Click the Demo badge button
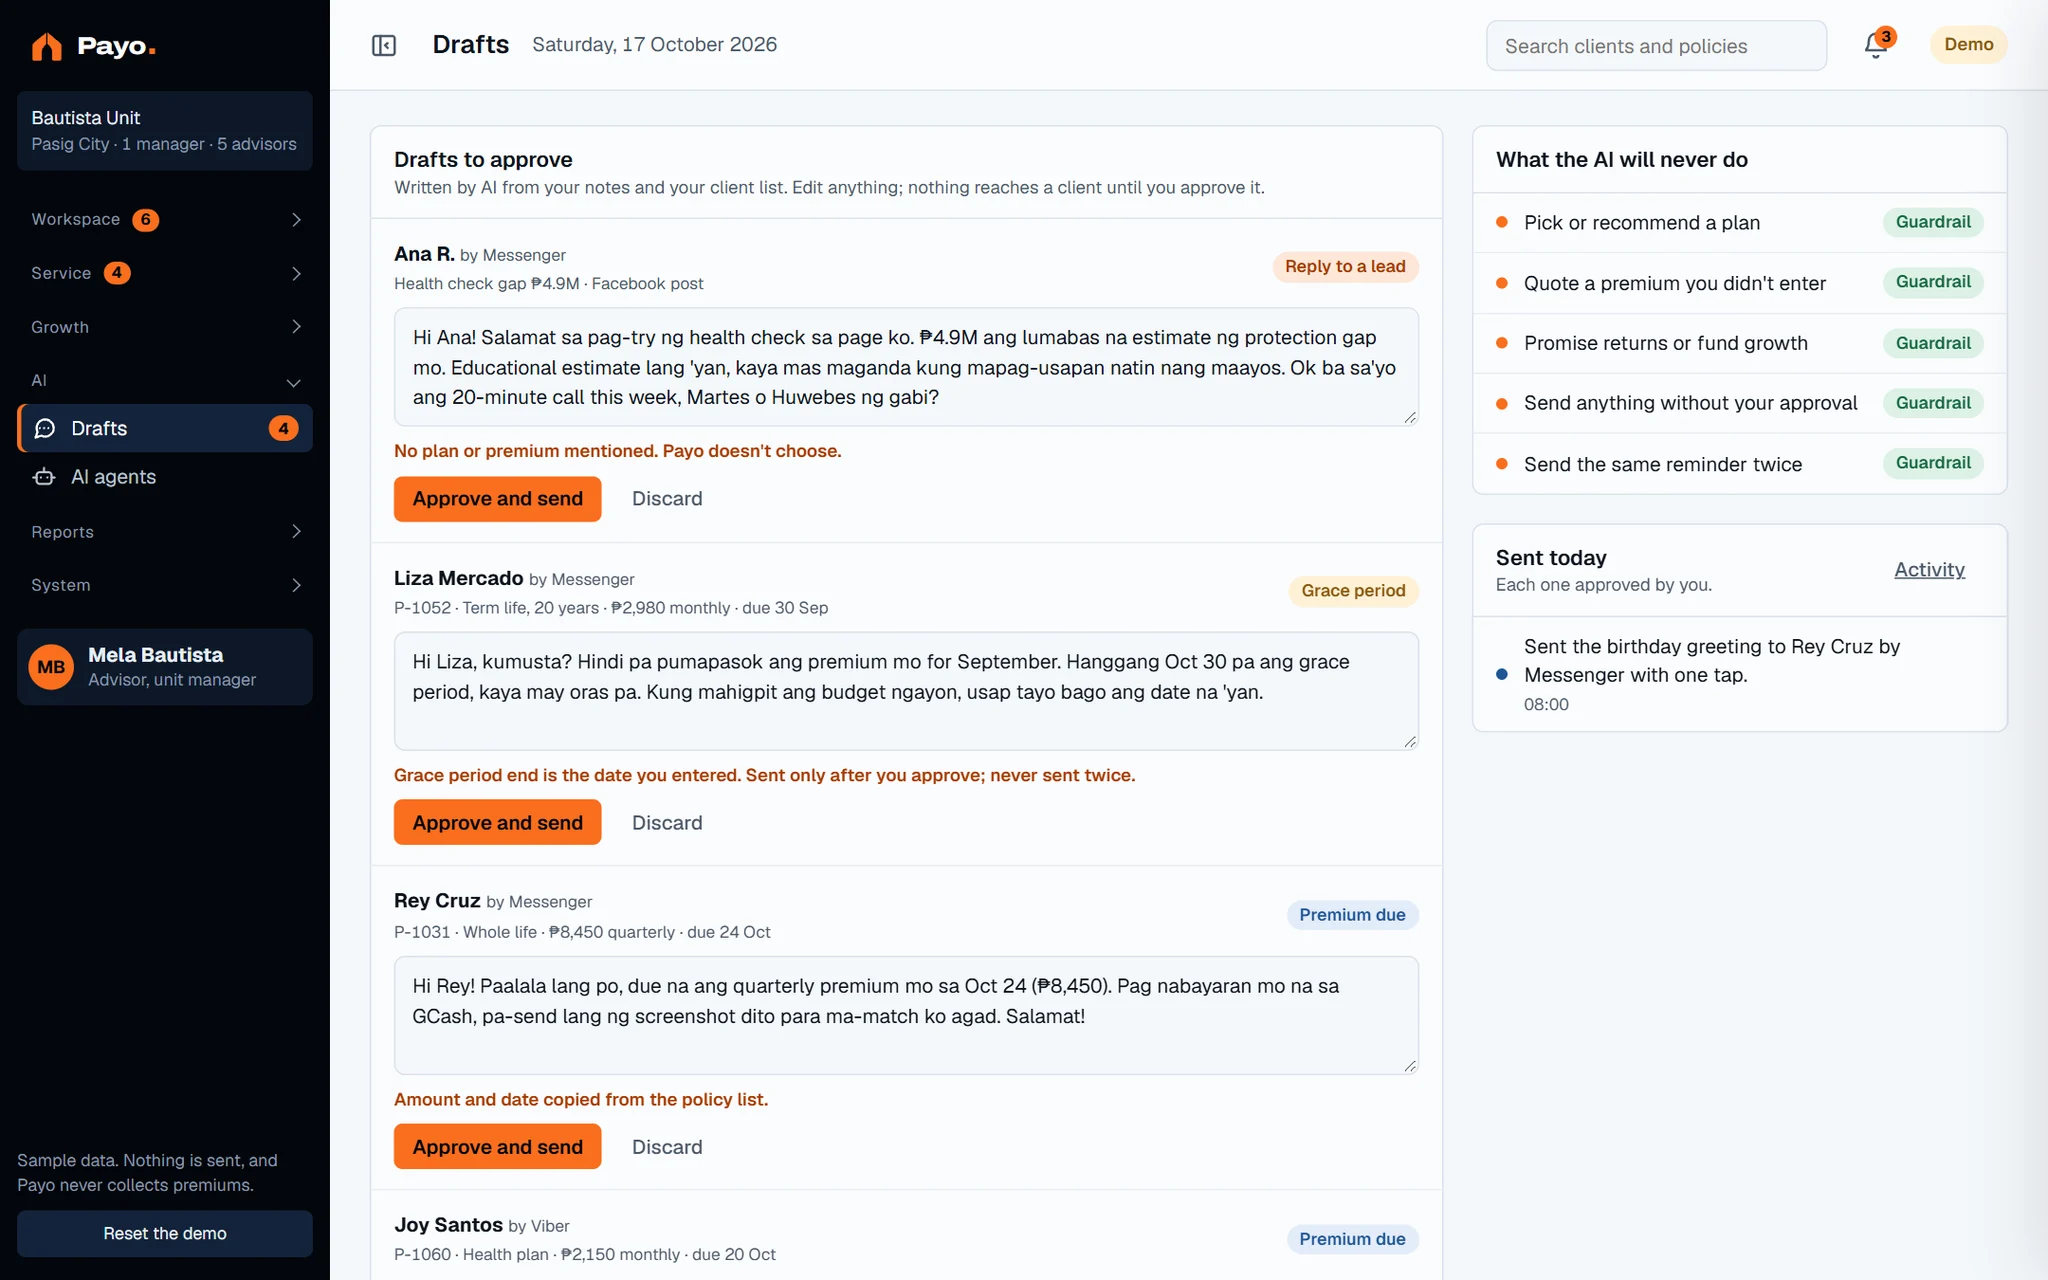The height and width of the screenshot is (1280, 2048). click(1968, 45)
